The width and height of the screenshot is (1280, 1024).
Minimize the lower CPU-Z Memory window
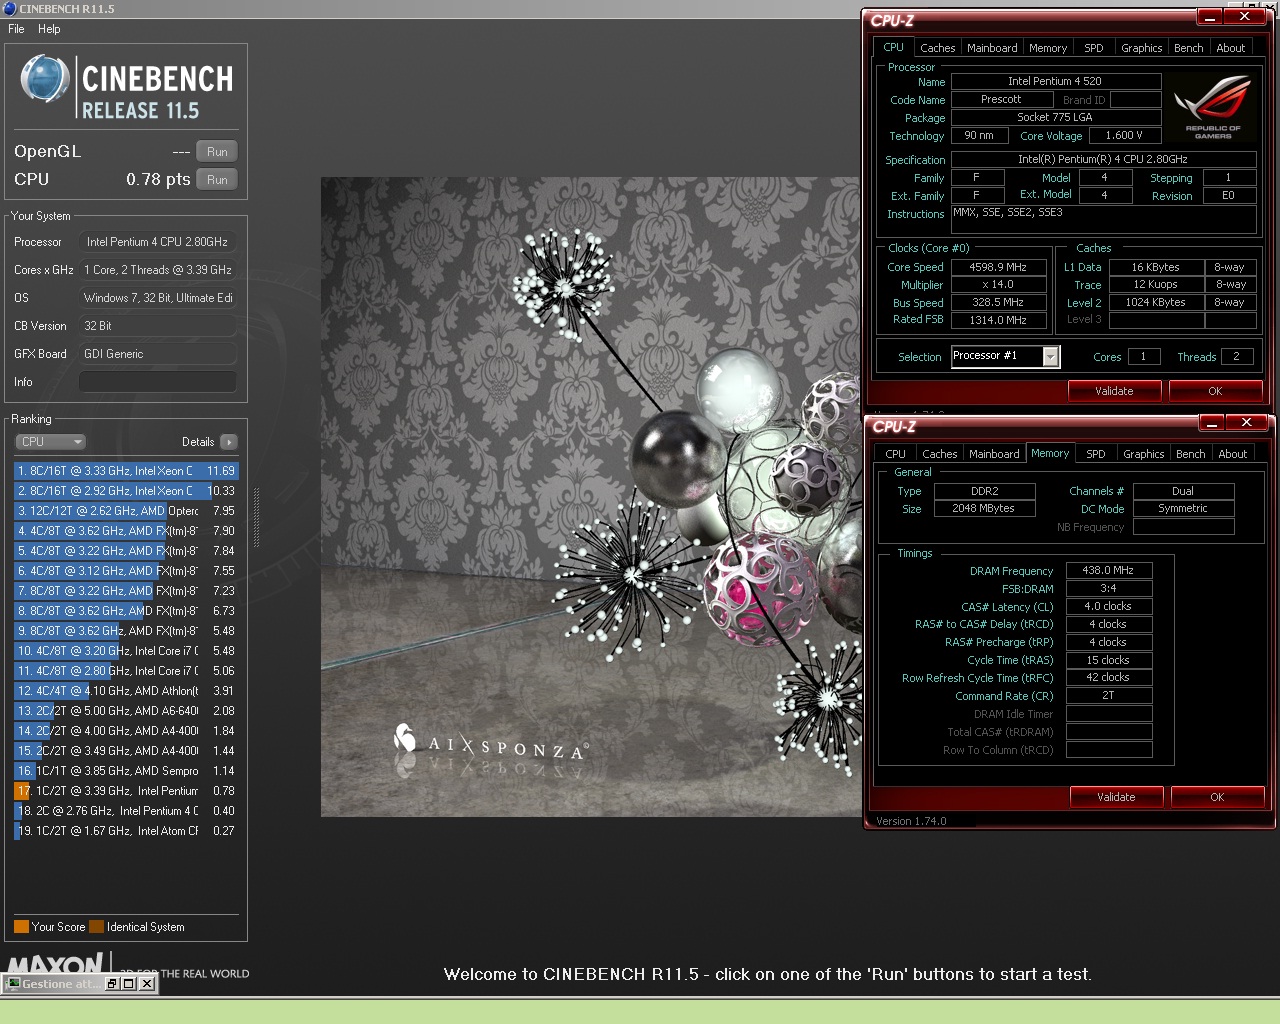point(1212,423)
